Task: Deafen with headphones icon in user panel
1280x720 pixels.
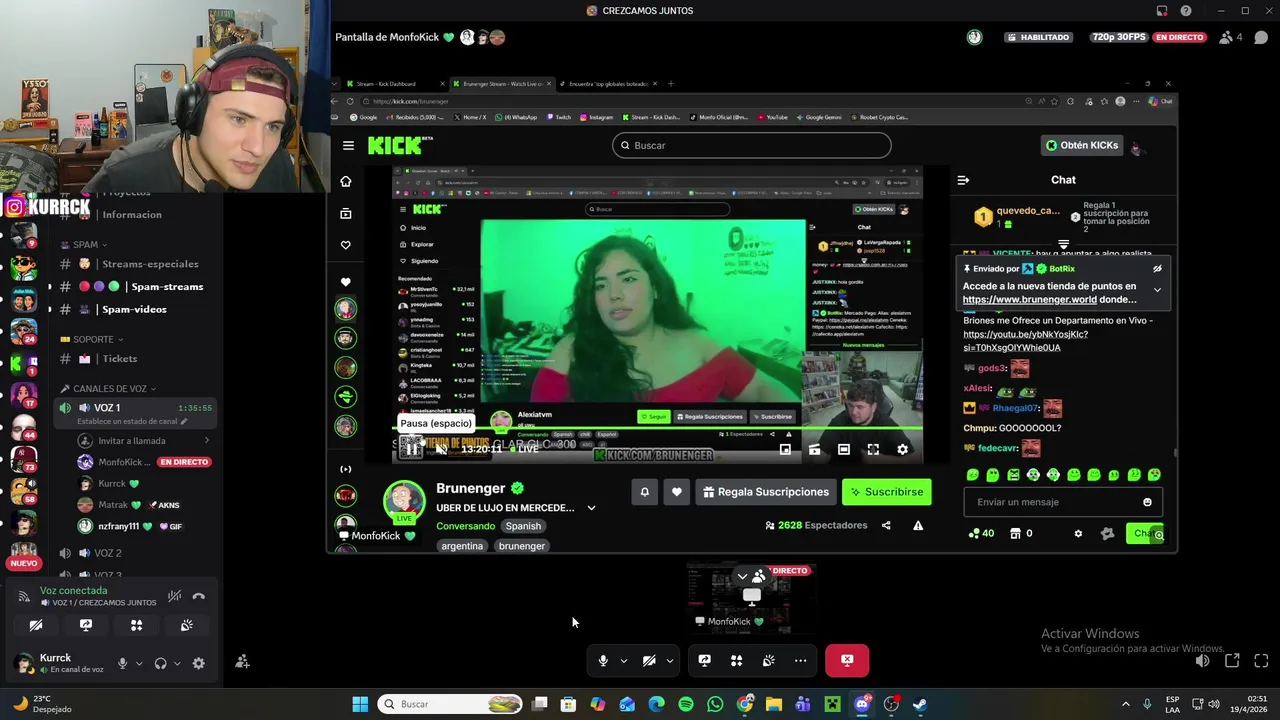Action: tap(160, 663)
